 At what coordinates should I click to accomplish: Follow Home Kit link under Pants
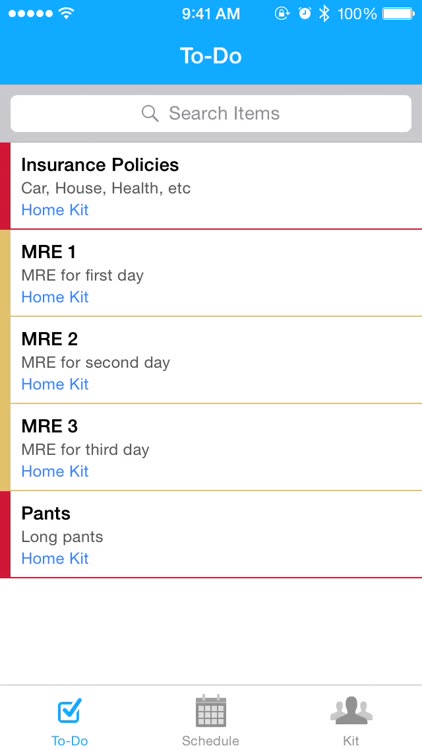(55, 558)
